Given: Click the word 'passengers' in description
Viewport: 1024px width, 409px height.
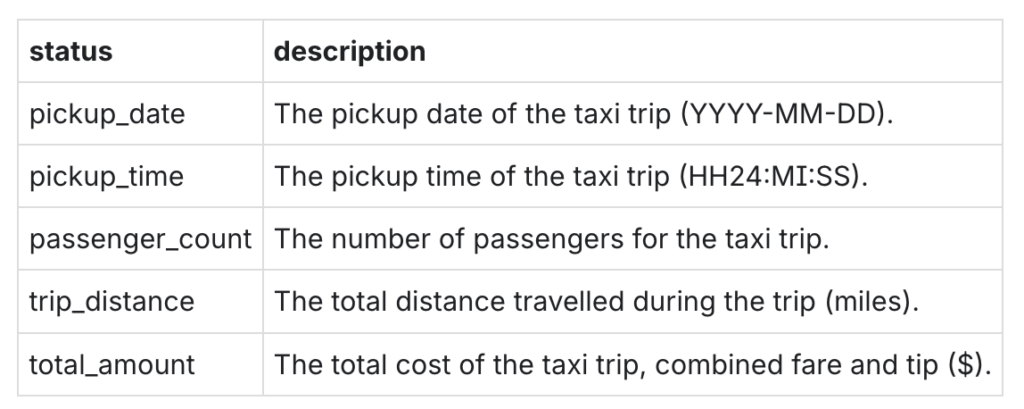Looking at the screenshot, I should [549, 240].
